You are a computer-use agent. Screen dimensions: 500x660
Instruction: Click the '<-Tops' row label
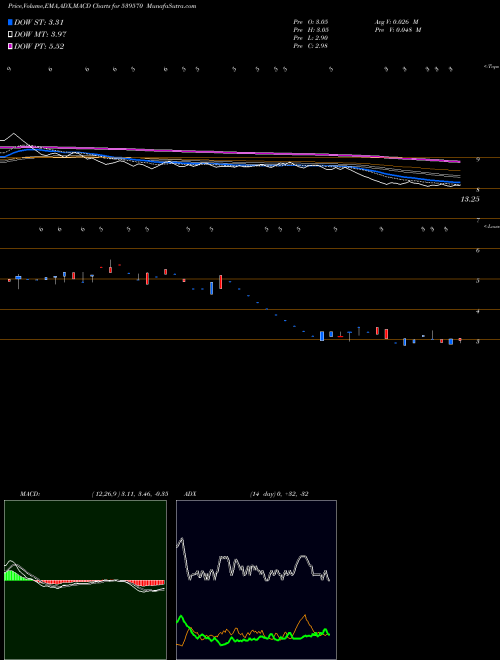[x=491, y=67]
